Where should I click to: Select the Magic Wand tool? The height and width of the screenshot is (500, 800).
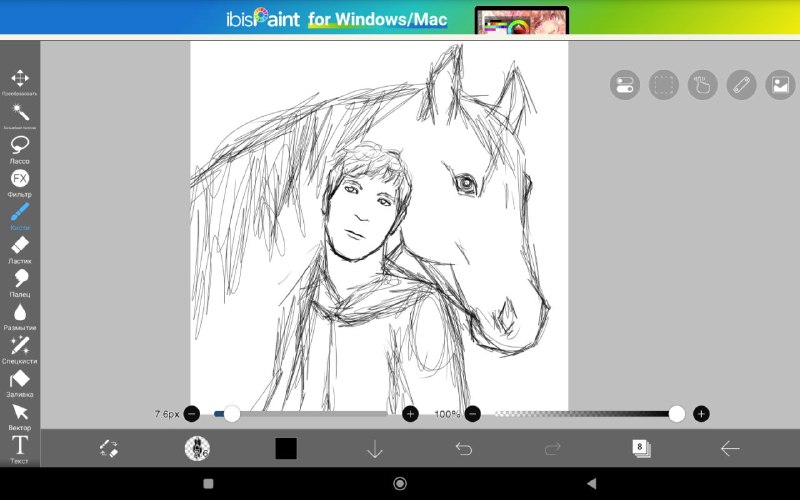20,116
